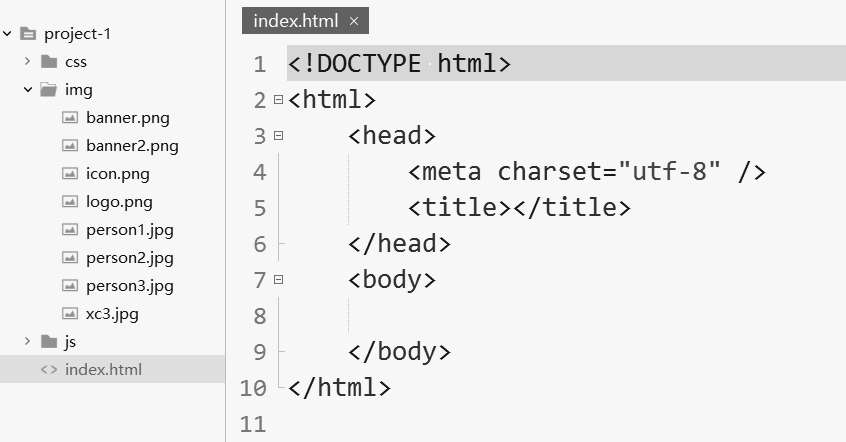
Task: Click the banner2.png image file icon
Action: (70, 145)
